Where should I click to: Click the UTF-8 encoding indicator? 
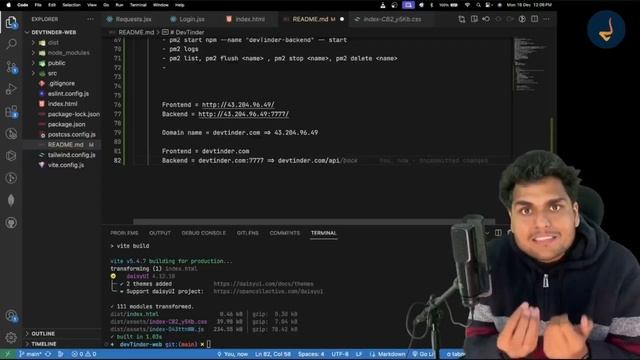click(340, 354)
